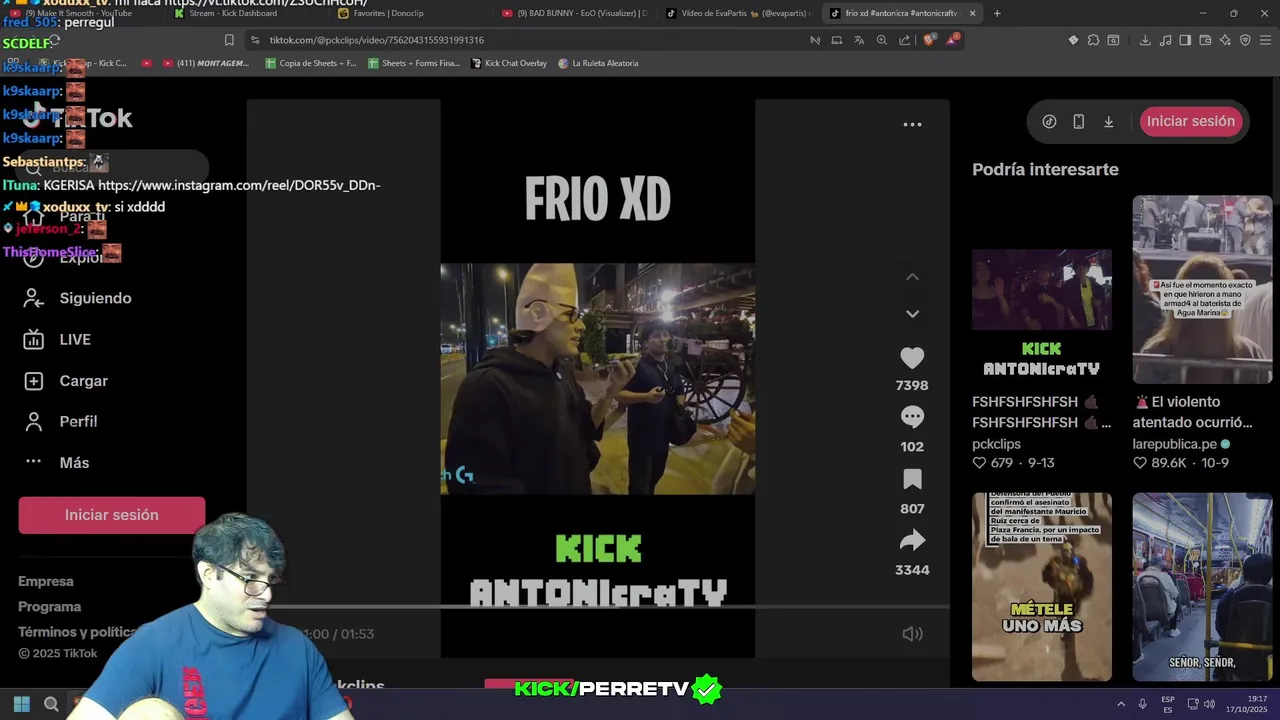The width and height of the screenshot is (1280, 720).
Task: Close the frio xd #antonicra tab
Action: click(972, 13)
